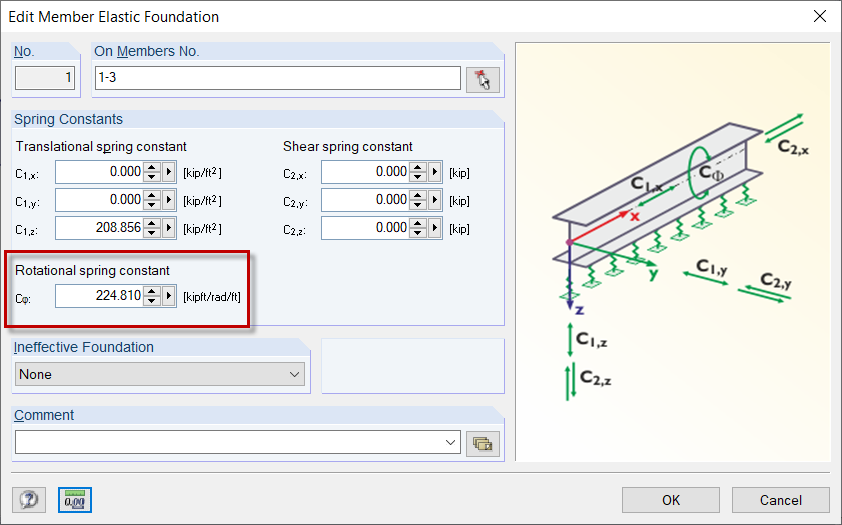Click the kipft/rad/ft unit label
The width and height of the screenshot is (842, 525).
212,297
